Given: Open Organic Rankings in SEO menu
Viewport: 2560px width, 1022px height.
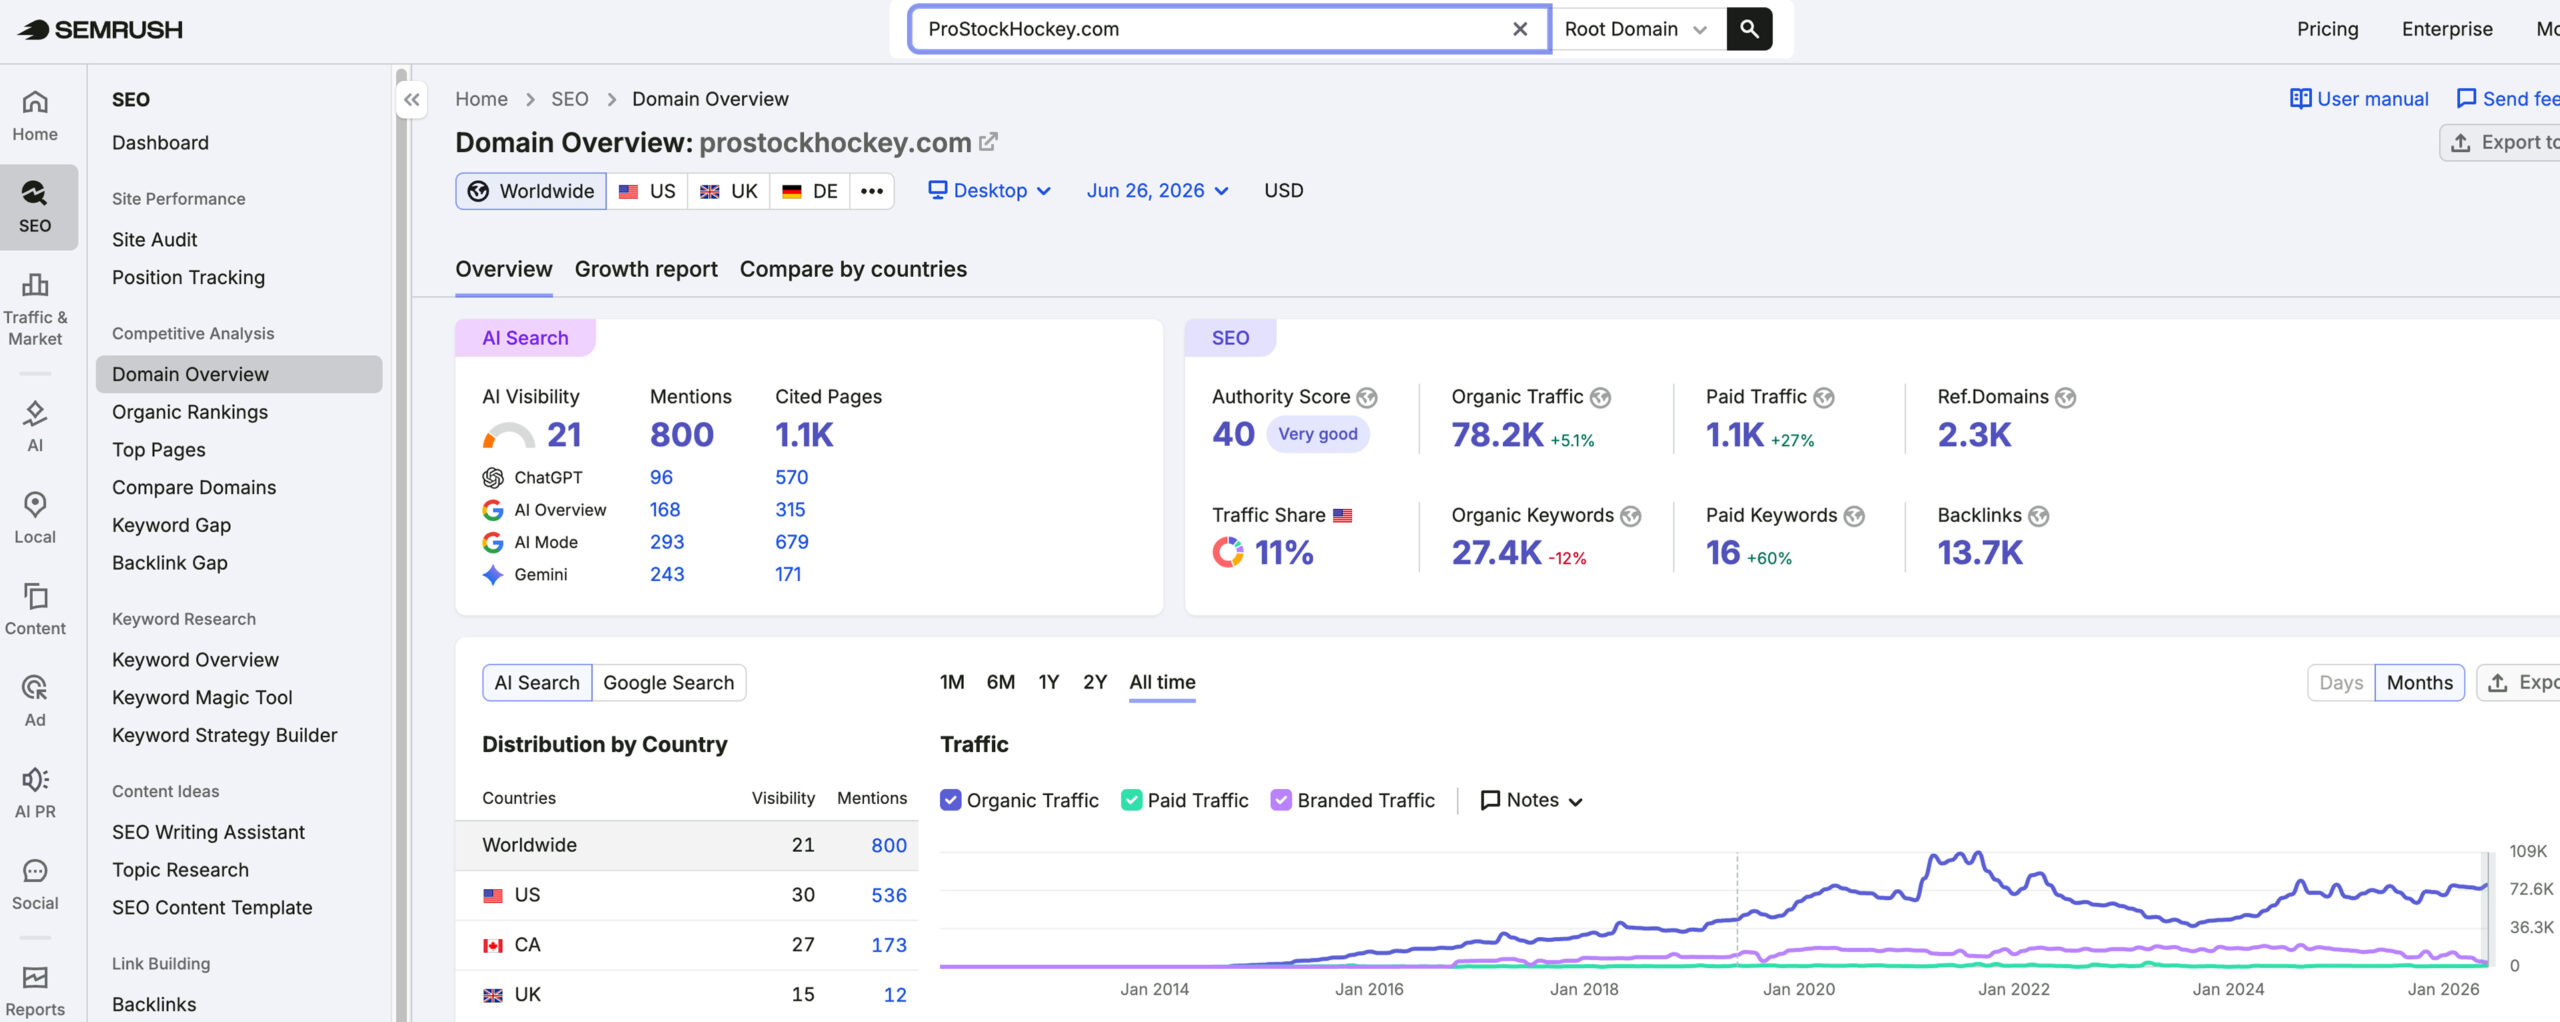Looking at the screenshot, I should (190, 412).
